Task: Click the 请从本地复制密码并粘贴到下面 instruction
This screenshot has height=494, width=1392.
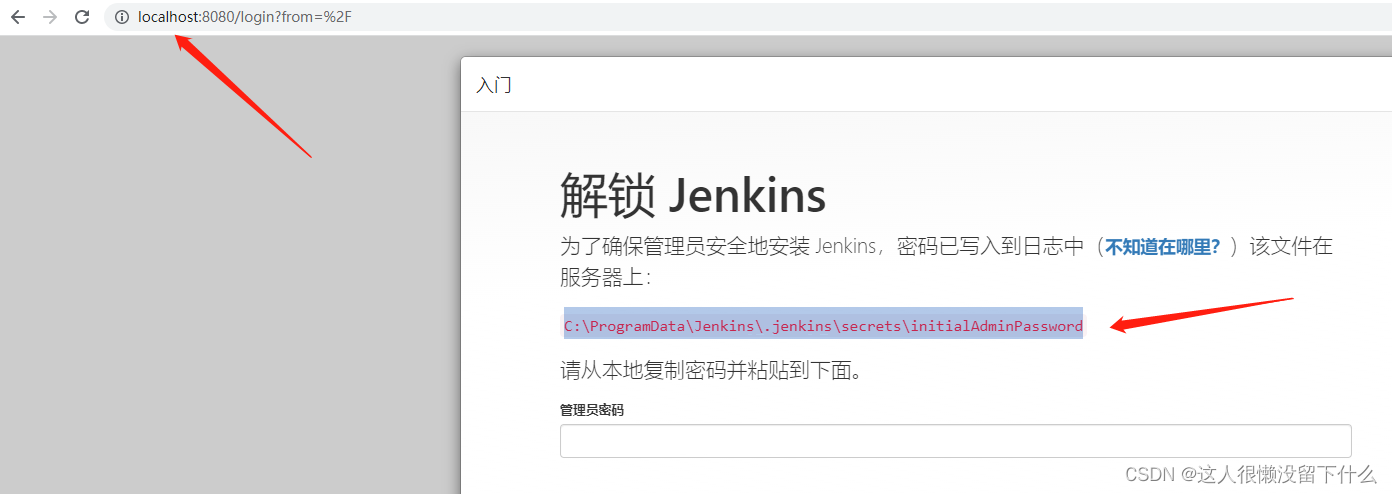Action: pyautogui.click(x=711, y=371)
